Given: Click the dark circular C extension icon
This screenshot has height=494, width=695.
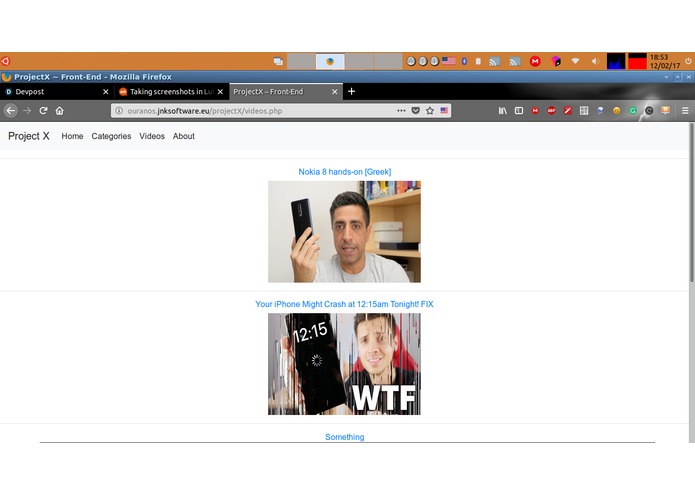Looking at the screenshot, I should click(x=649, y=111).
